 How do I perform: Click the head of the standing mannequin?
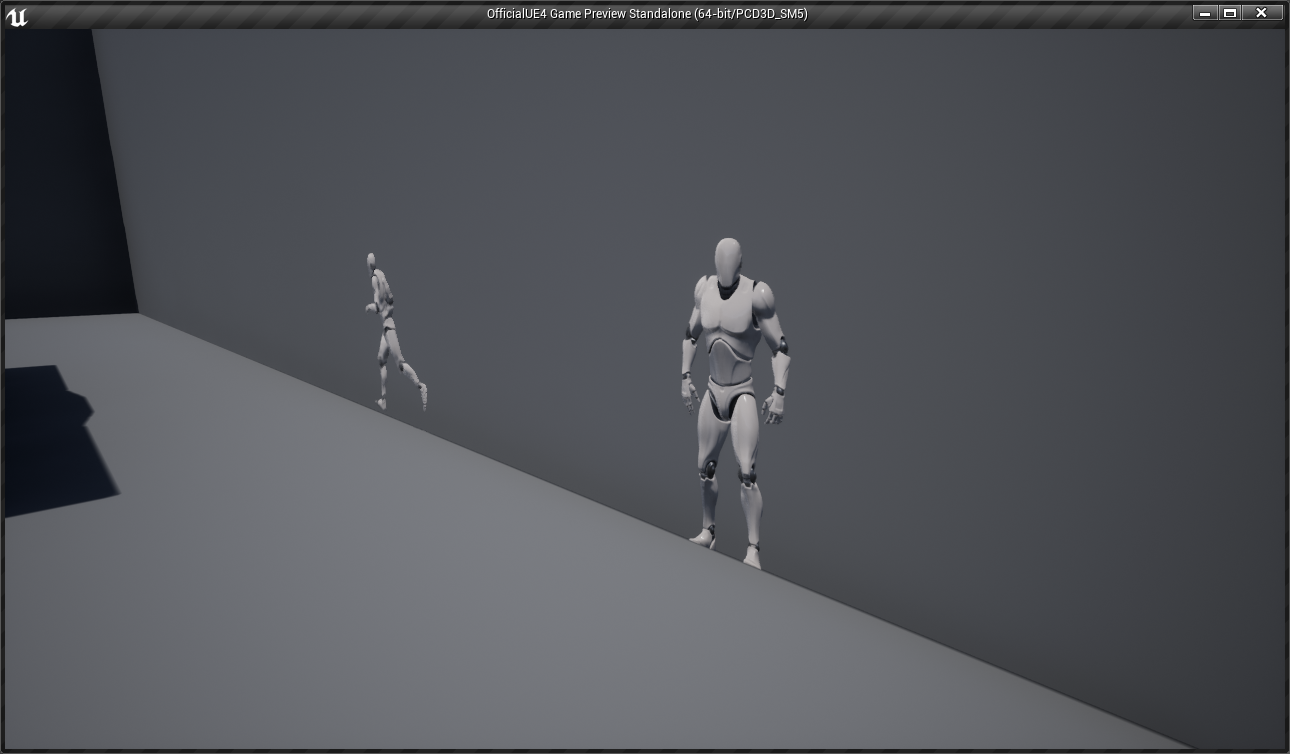726,255
